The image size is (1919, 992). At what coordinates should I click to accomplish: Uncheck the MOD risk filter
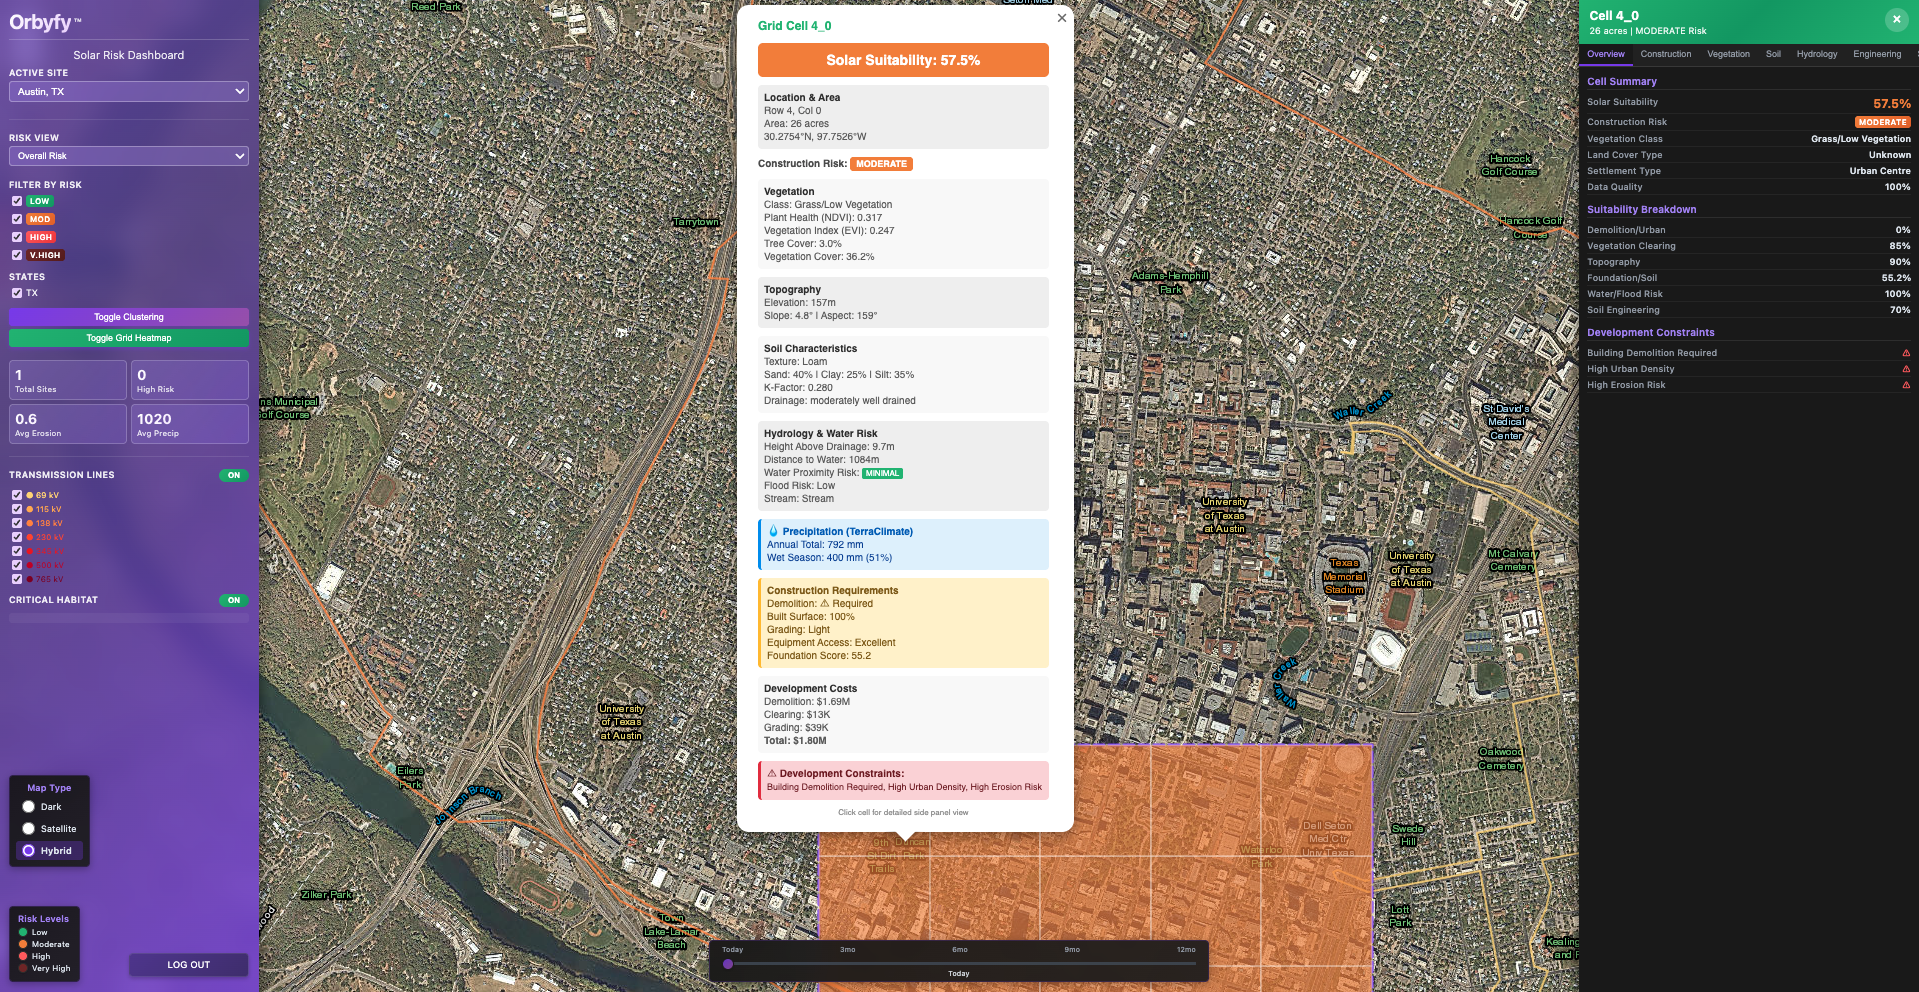[x=17, y=219]
